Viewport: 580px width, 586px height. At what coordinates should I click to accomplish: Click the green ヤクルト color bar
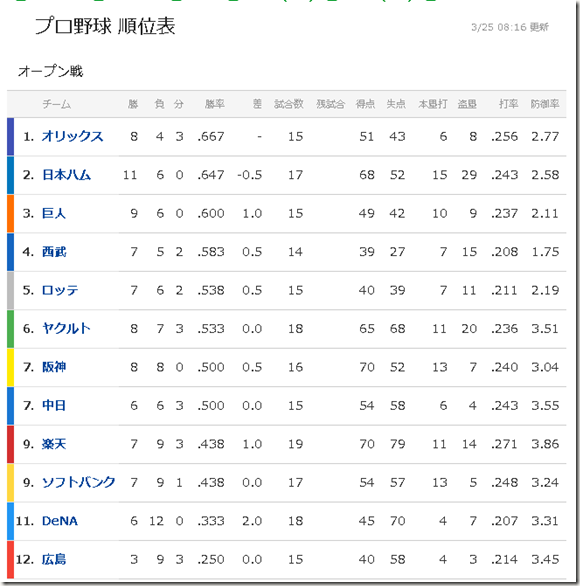pos(10,329)
